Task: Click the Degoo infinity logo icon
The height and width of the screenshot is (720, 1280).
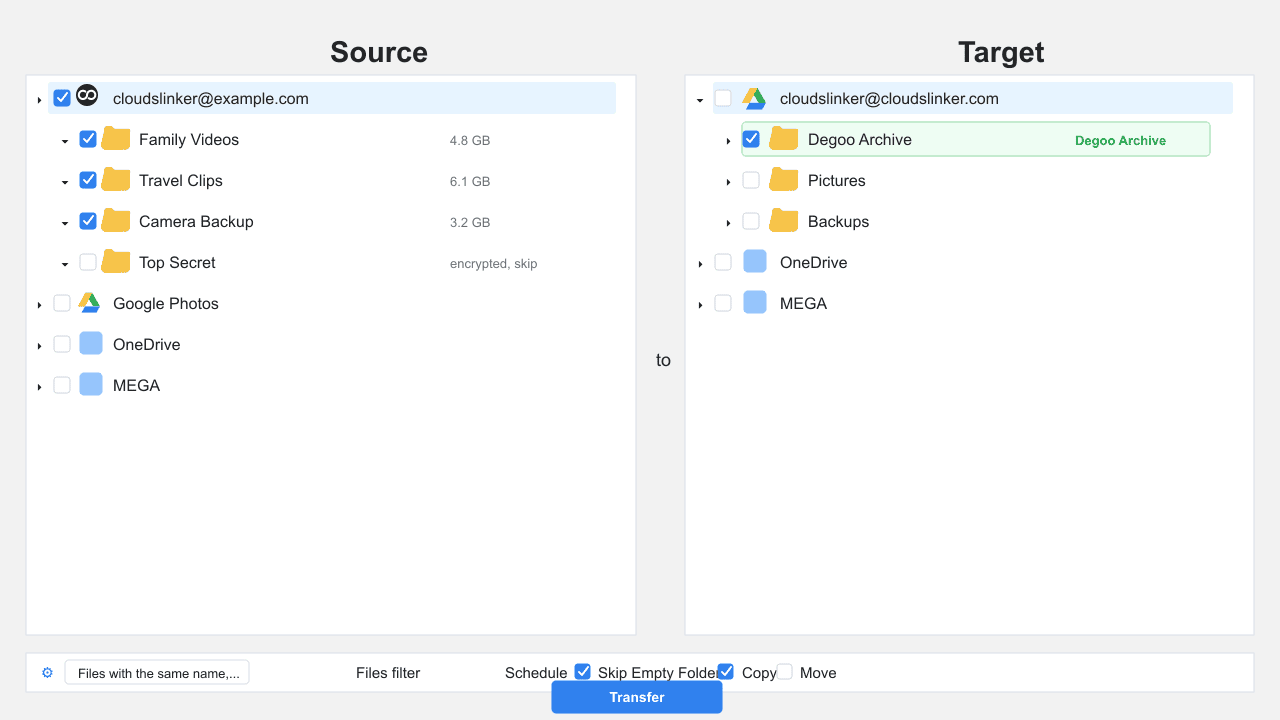Action: coord(87,95)
